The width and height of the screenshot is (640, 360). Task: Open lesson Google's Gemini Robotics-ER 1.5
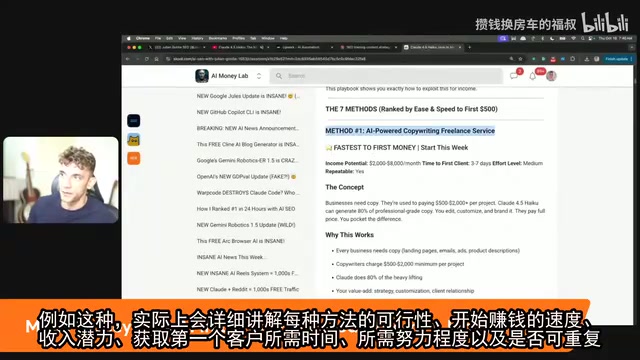247,160
